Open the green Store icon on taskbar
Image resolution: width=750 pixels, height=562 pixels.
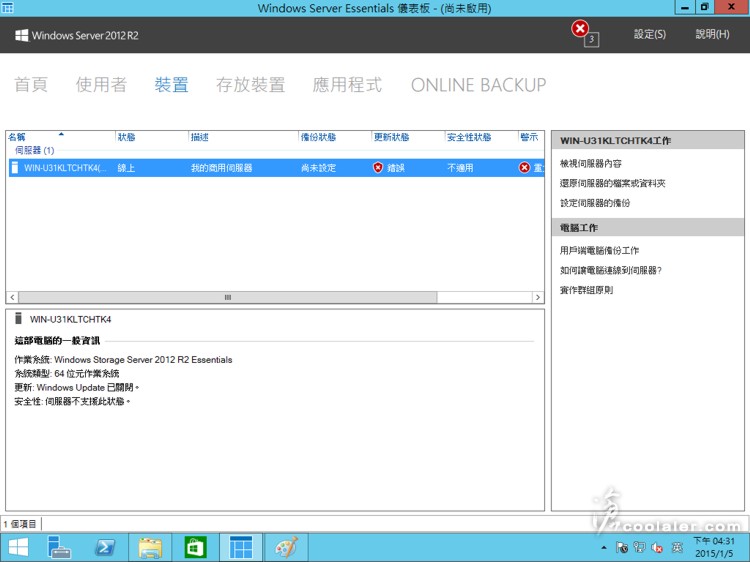pos(195,547)
